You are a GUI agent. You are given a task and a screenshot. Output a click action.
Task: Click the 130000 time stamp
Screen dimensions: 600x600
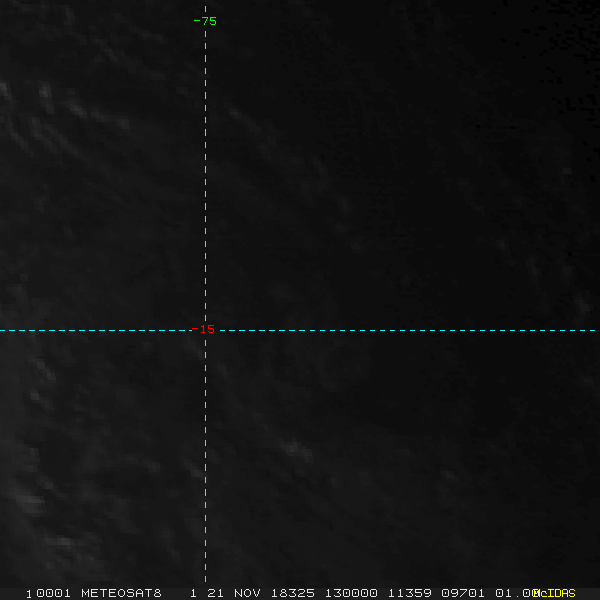click(x=349, y=593)
